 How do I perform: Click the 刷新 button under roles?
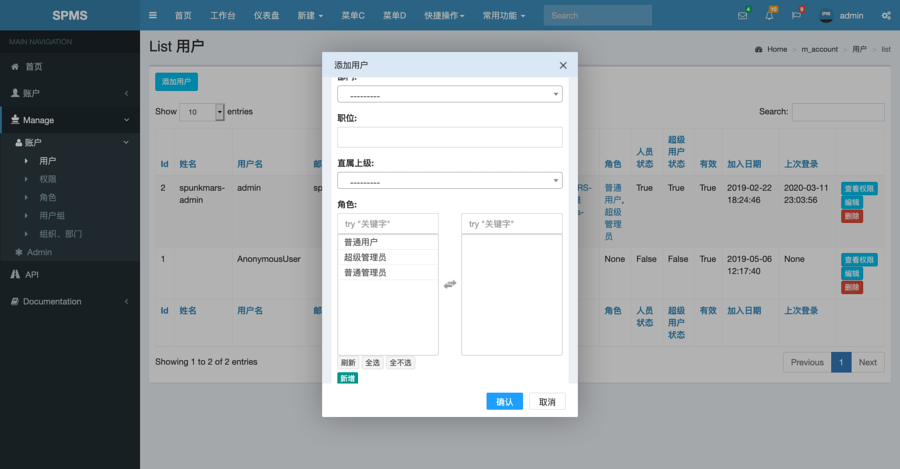[348, 363]
